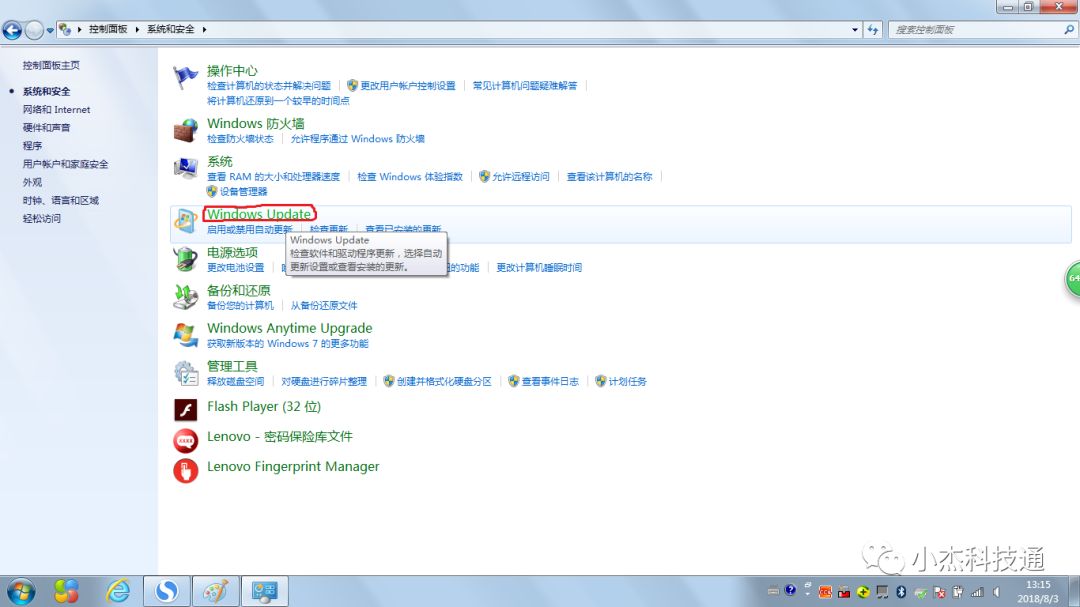Click 允许程序通过 Windows 防火墙 link

click(357, 139)
